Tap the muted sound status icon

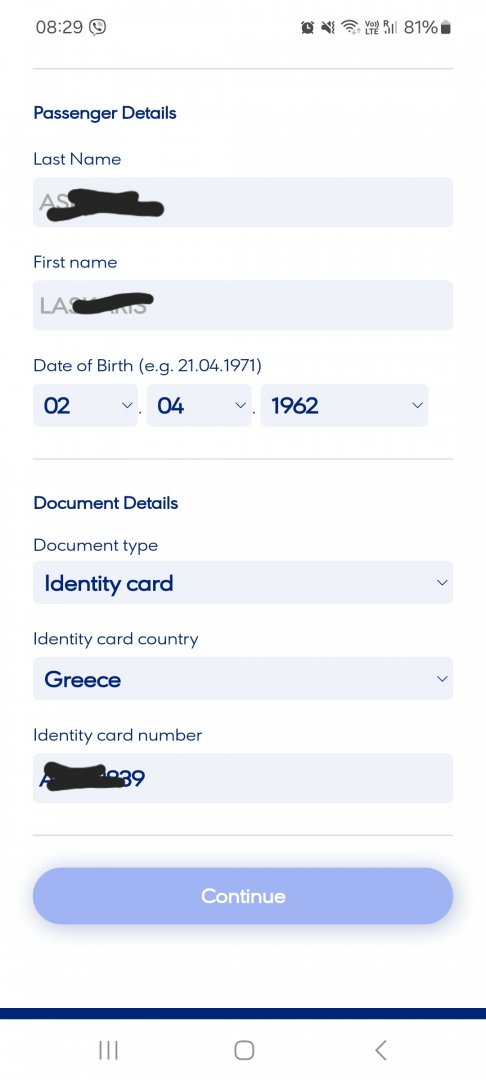coord(328,28)
